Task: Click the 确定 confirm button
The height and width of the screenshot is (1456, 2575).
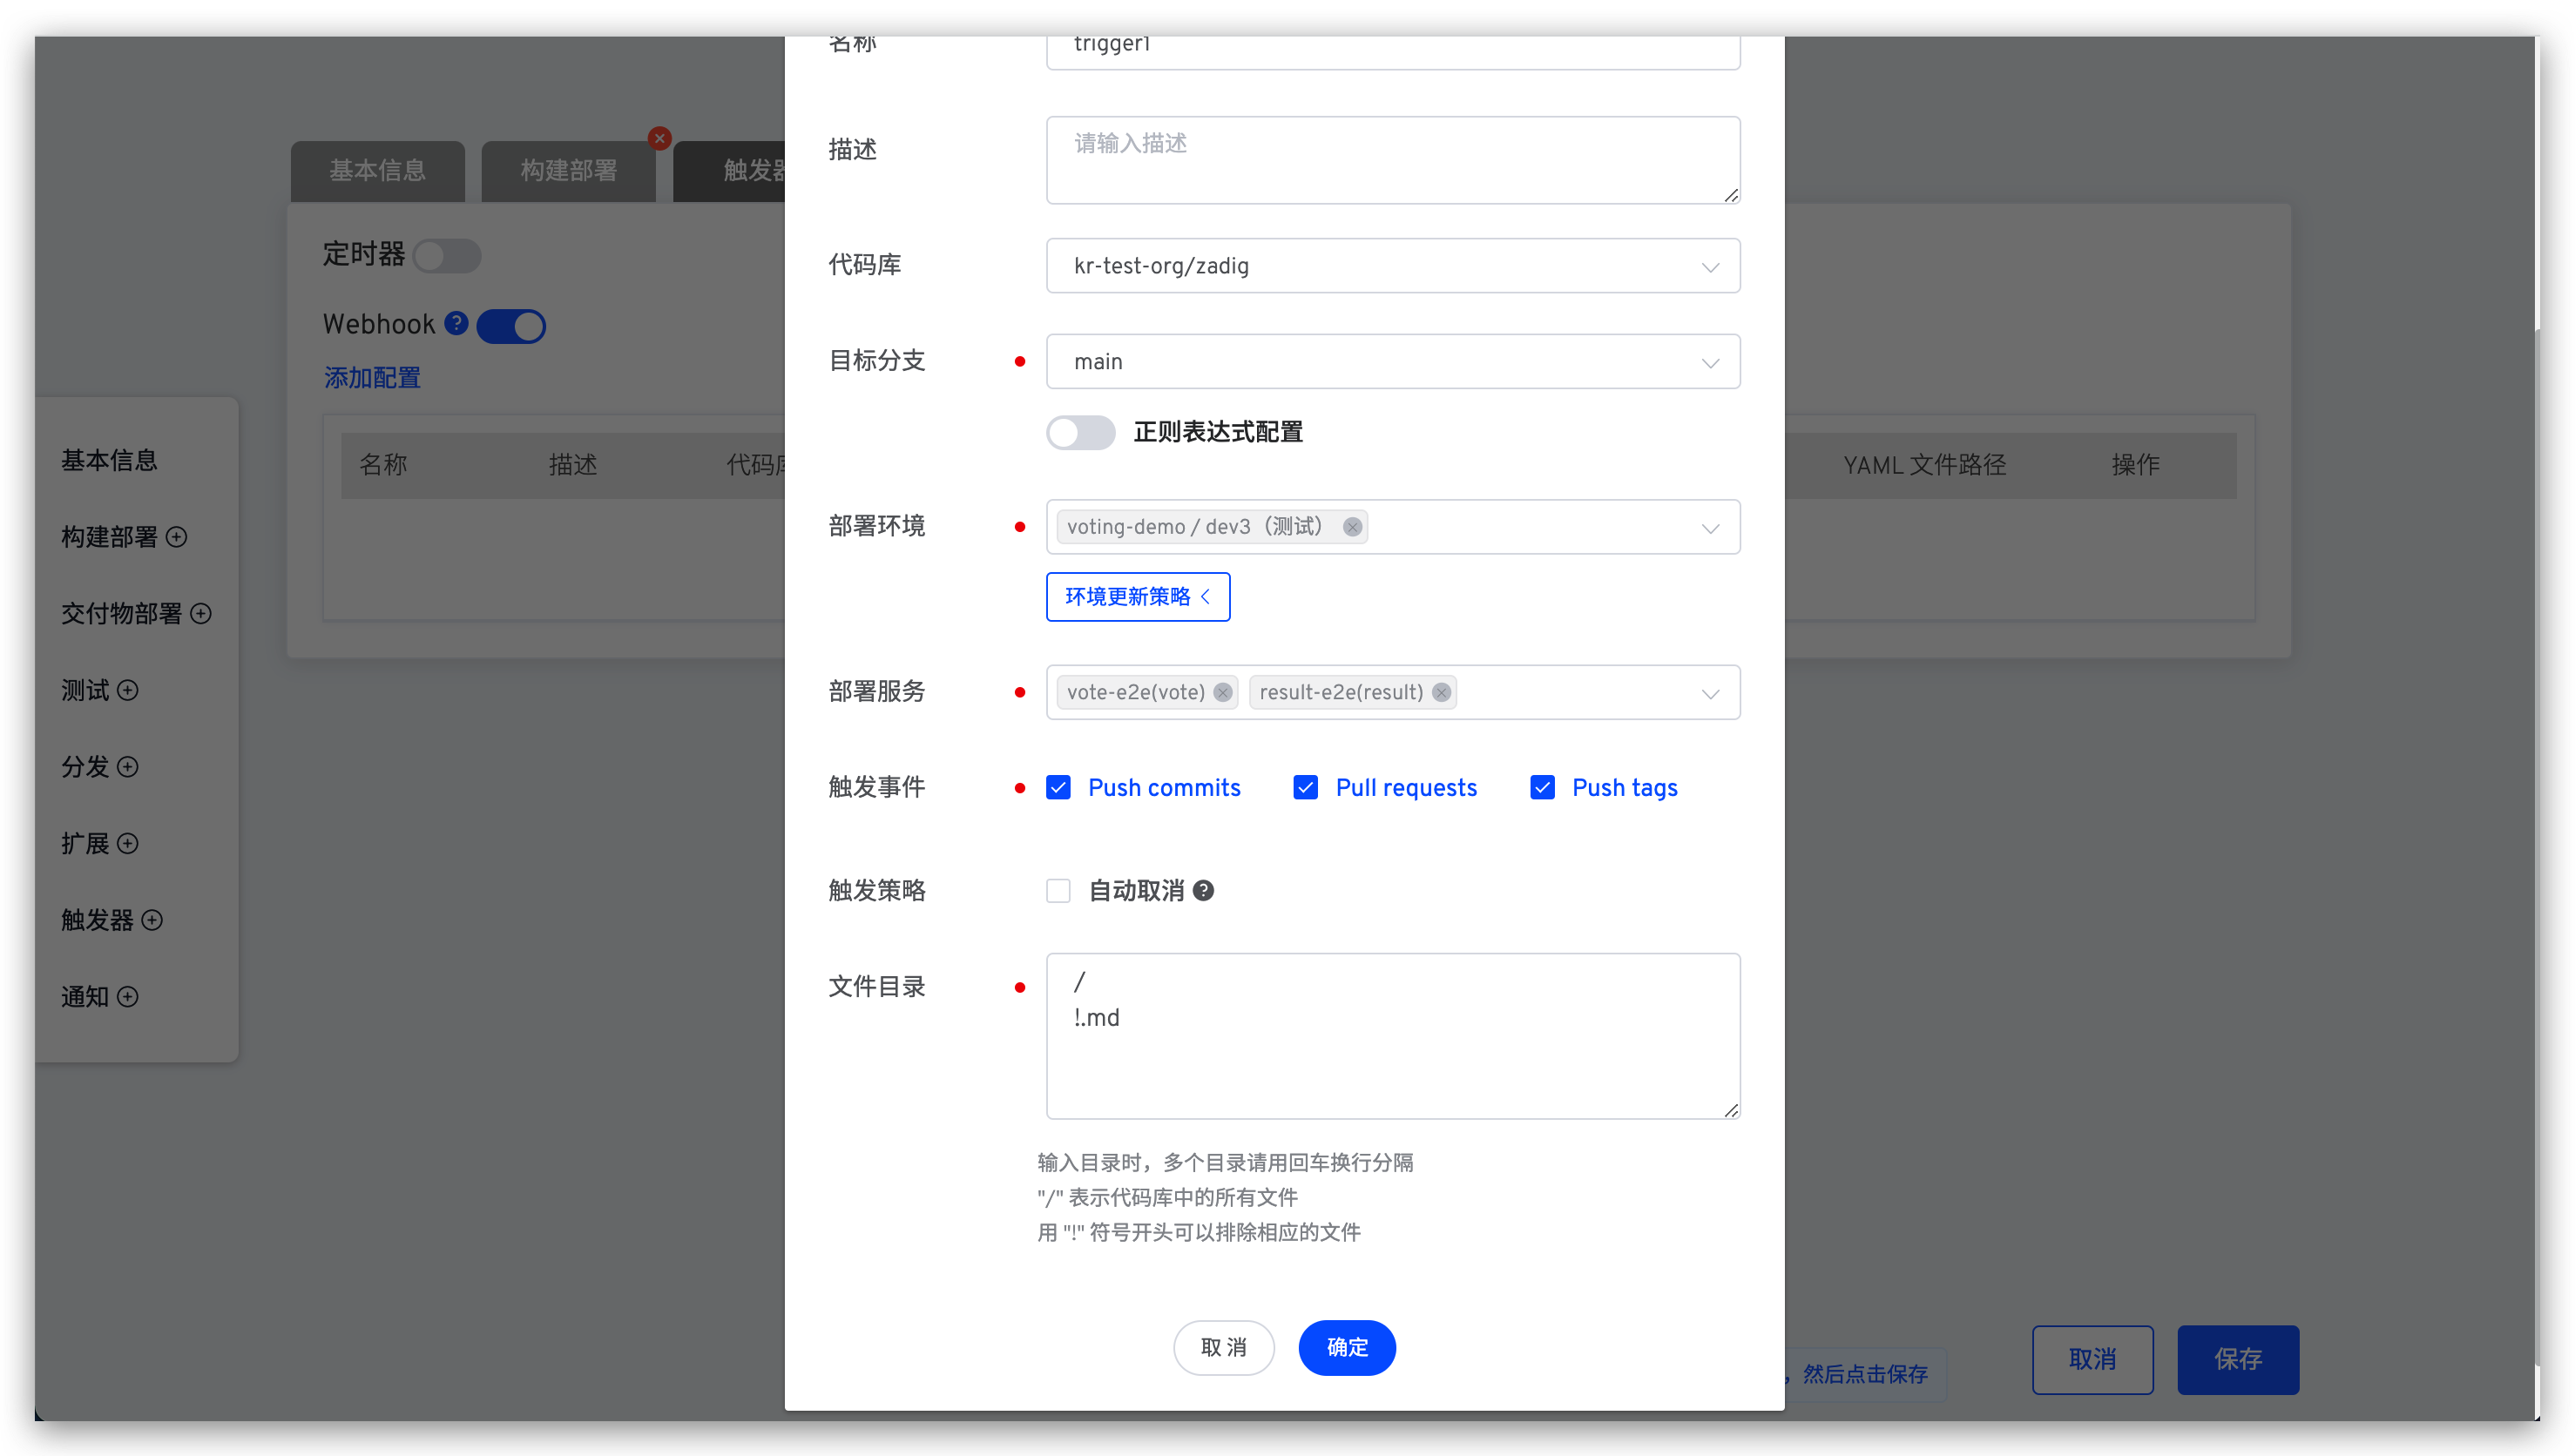Action: coord(1346,1348)
